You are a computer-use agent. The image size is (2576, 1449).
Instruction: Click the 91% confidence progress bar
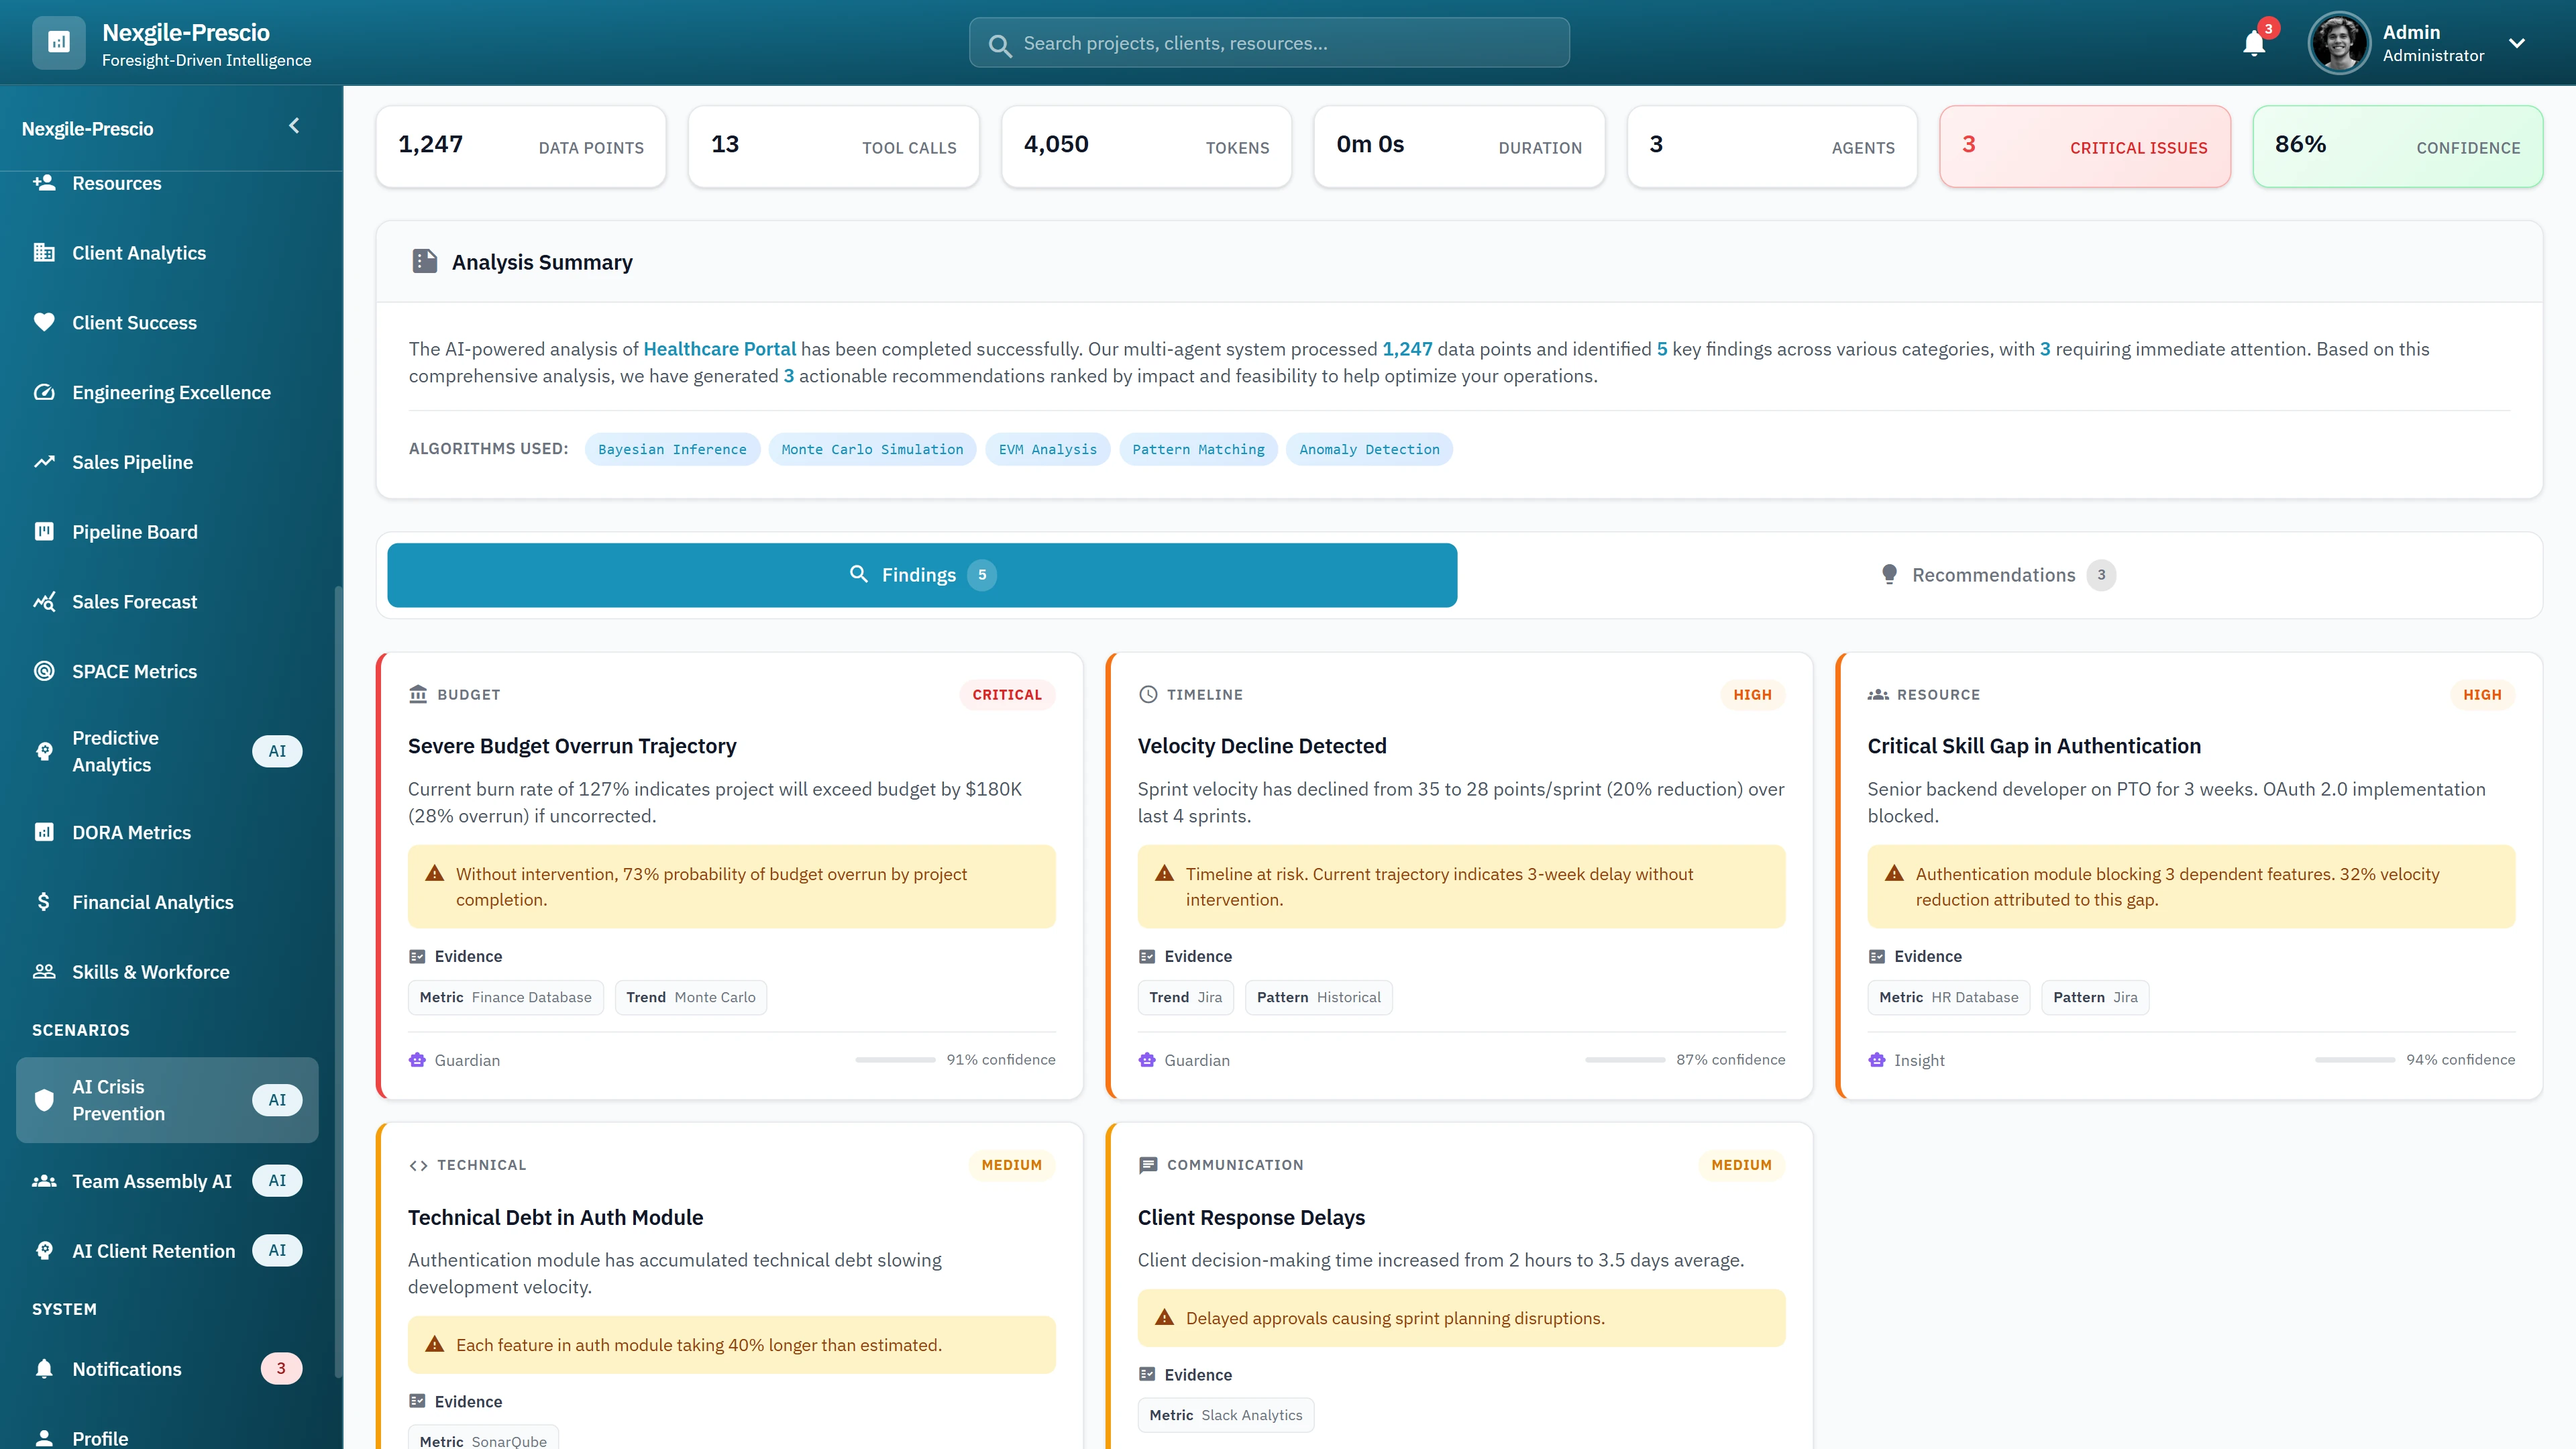(895, 1059)
